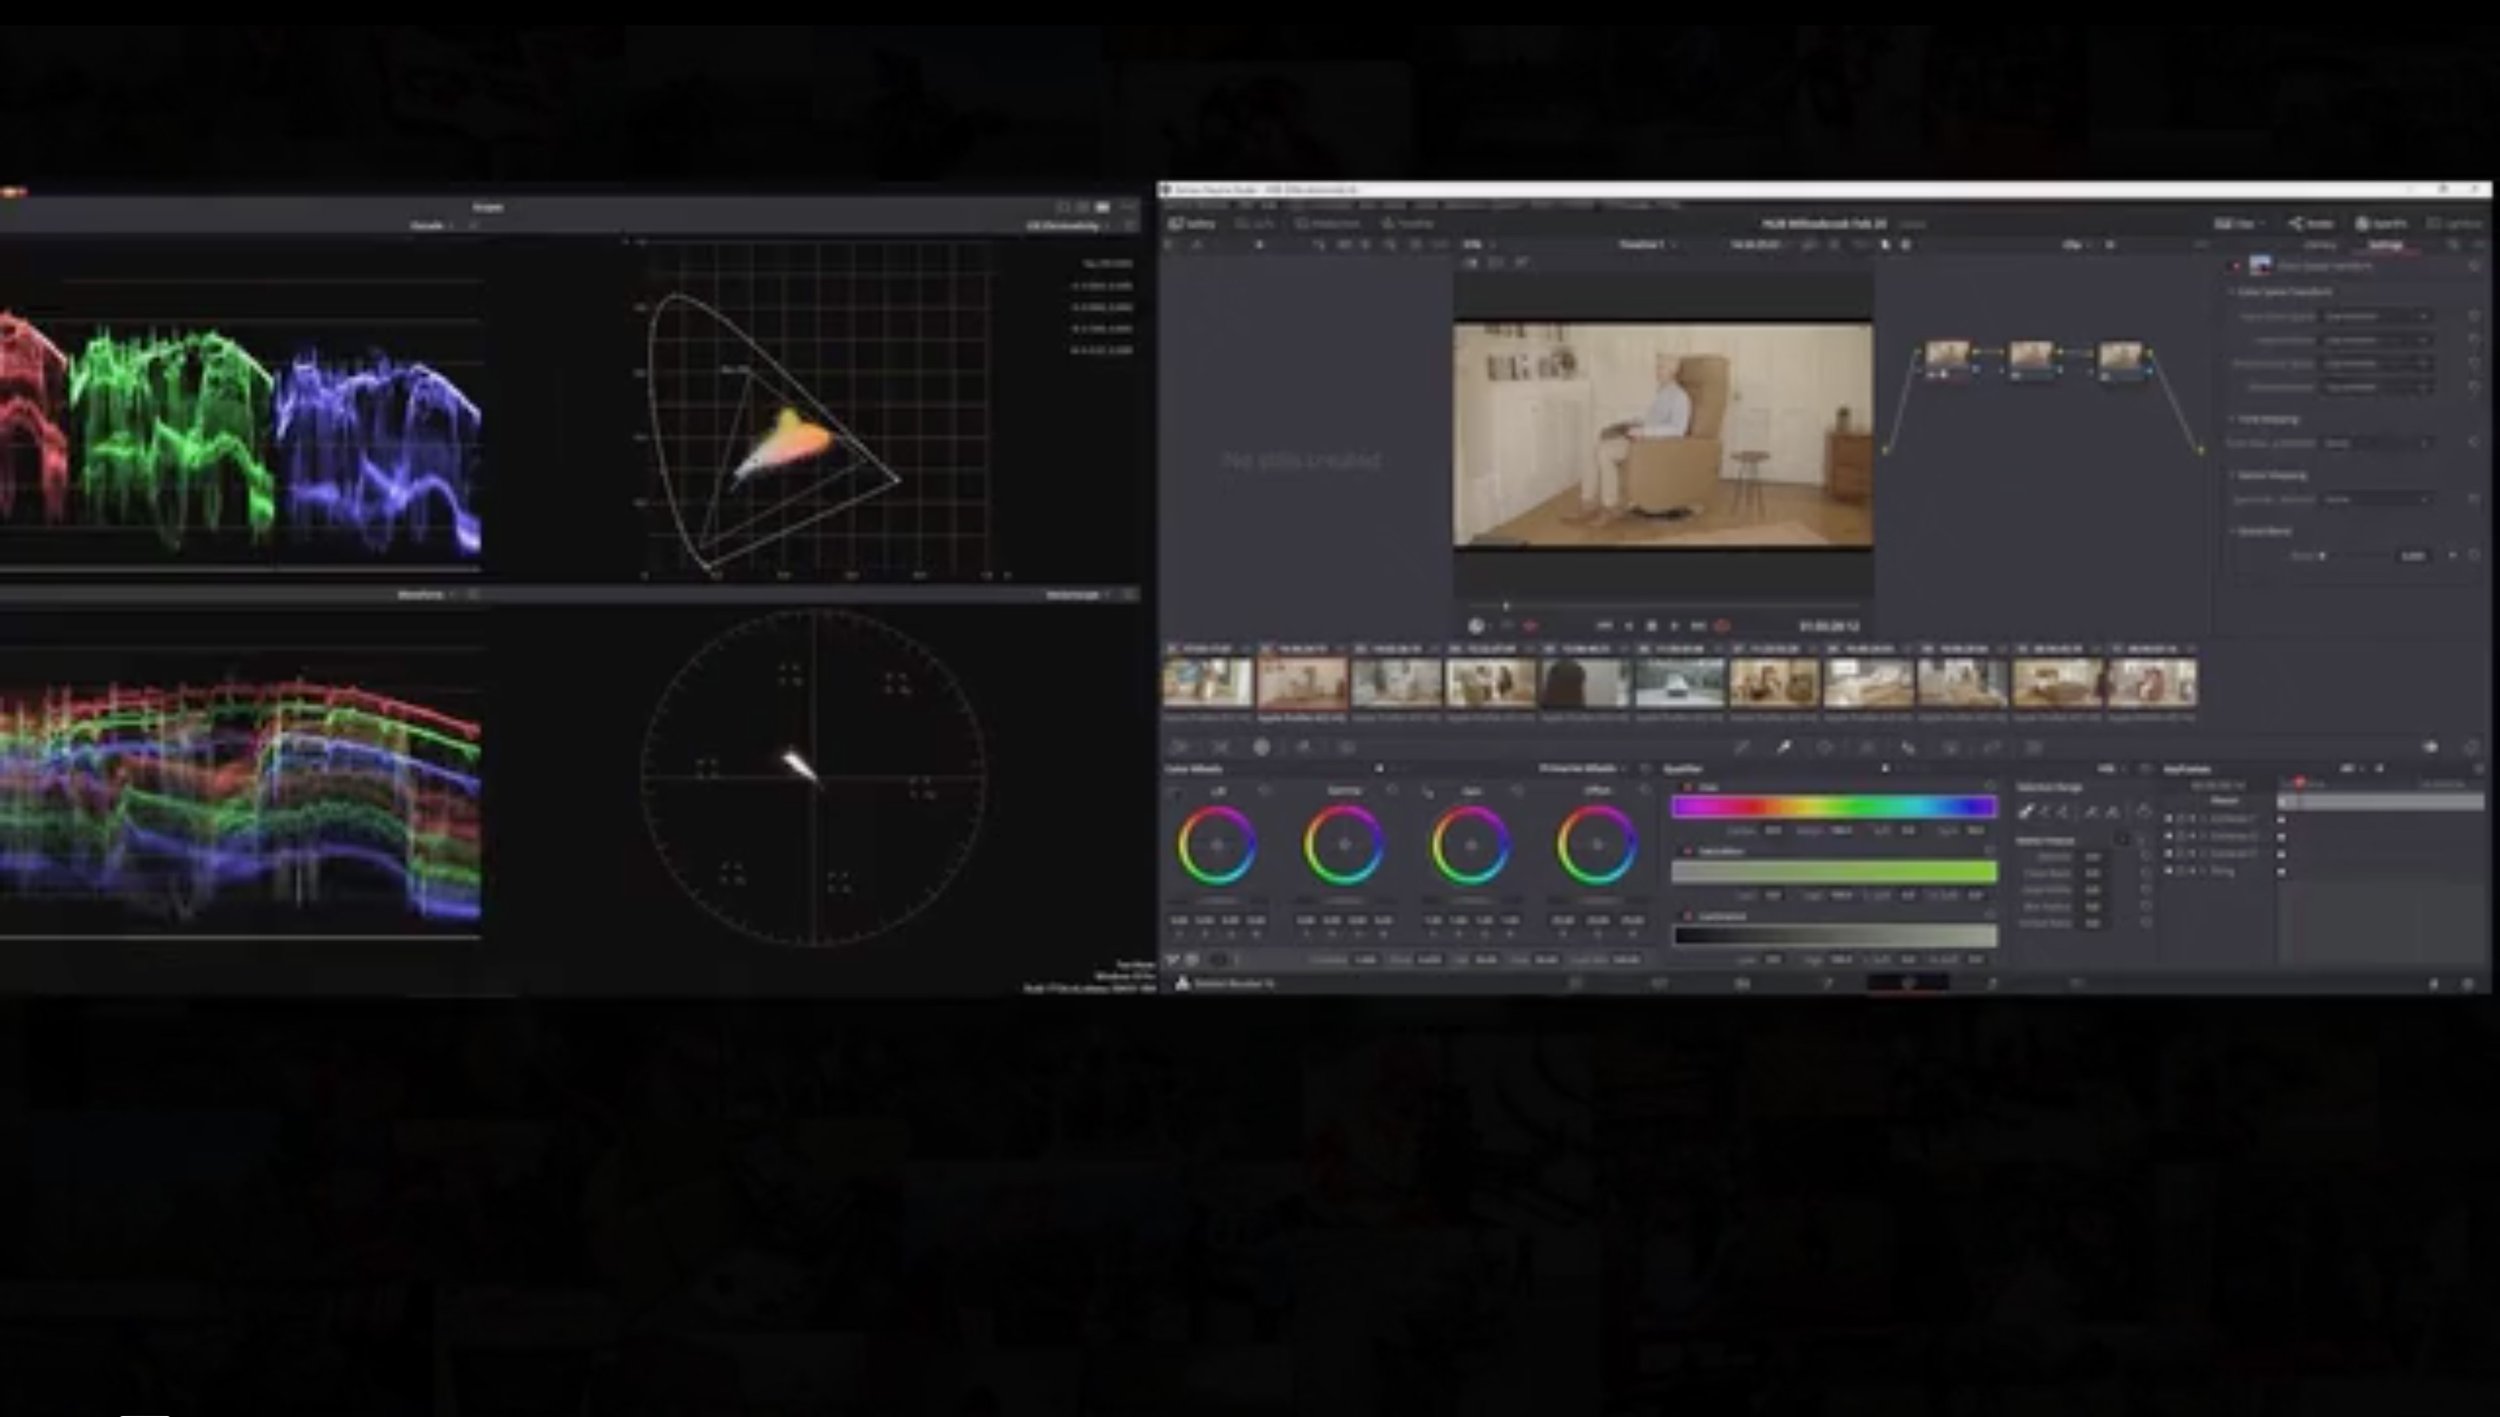
Task: Toggle the Hue qualifier on or off
Action: point(1689,787)
